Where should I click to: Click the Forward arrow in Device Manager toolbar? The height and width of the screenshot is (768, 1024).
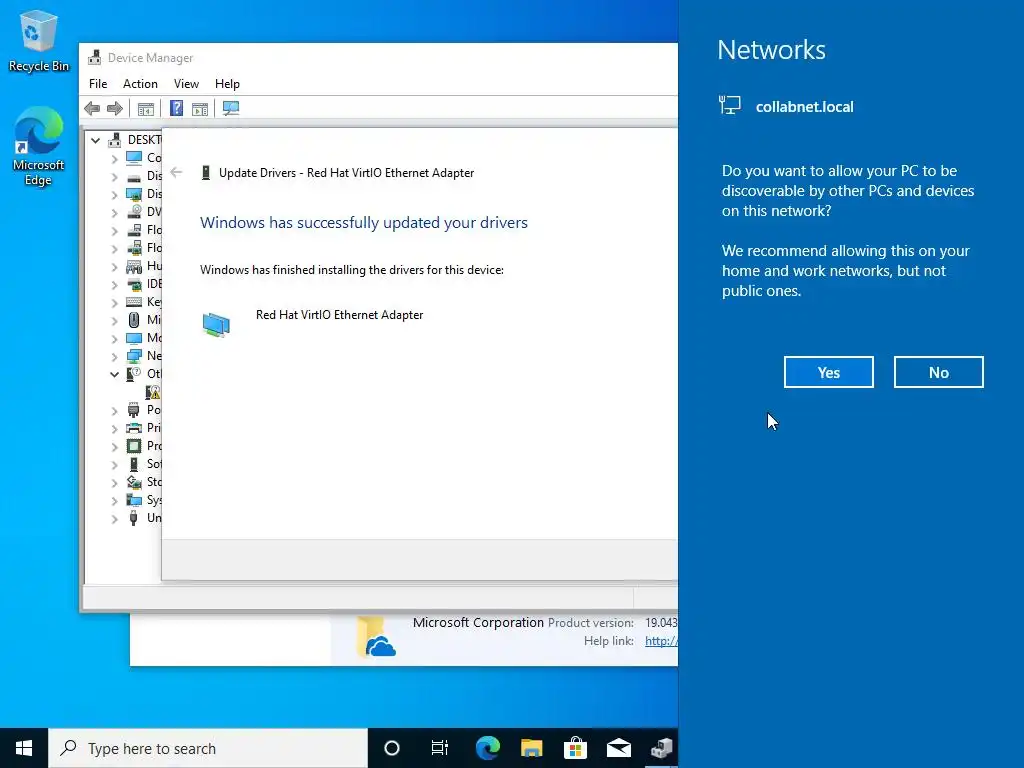(115, 108)
